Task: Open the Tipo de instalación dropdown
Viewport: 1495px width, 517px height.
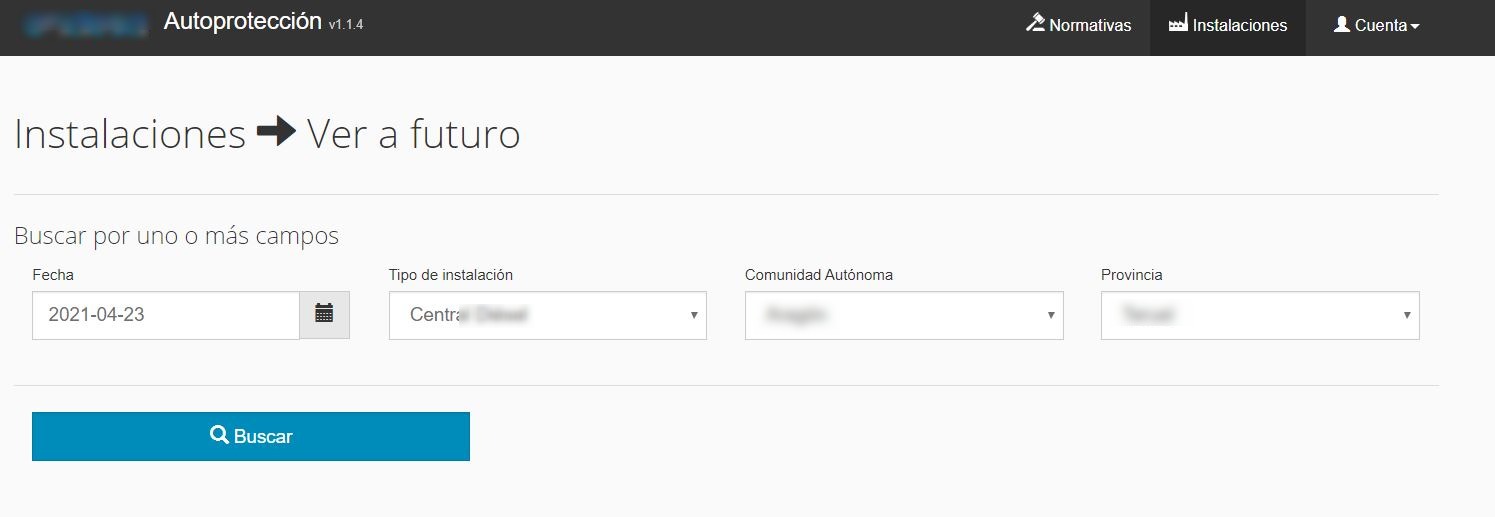Action: click(547, 315)
